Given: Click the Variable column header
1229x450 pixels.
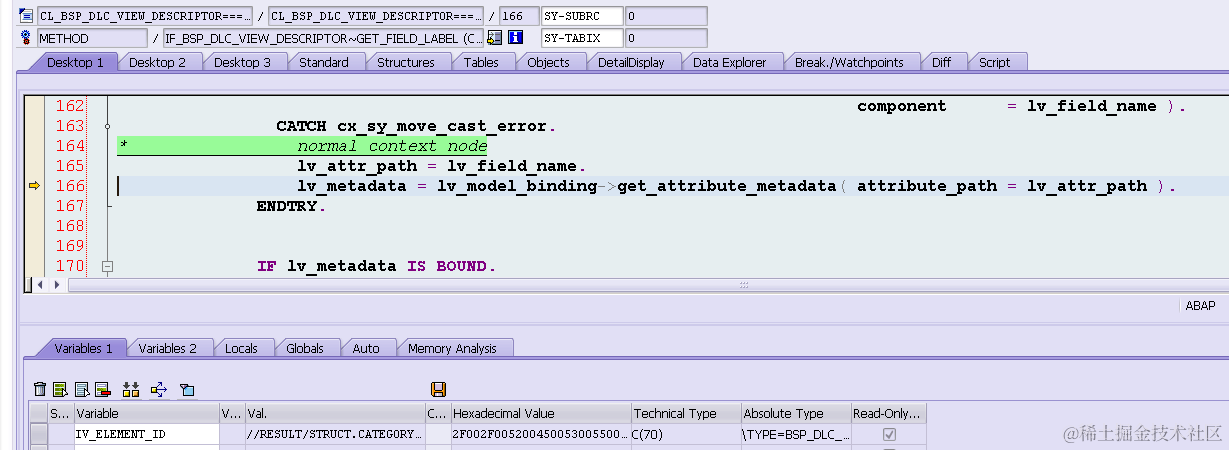Looking at the screenshot, I should click(146, 413).
